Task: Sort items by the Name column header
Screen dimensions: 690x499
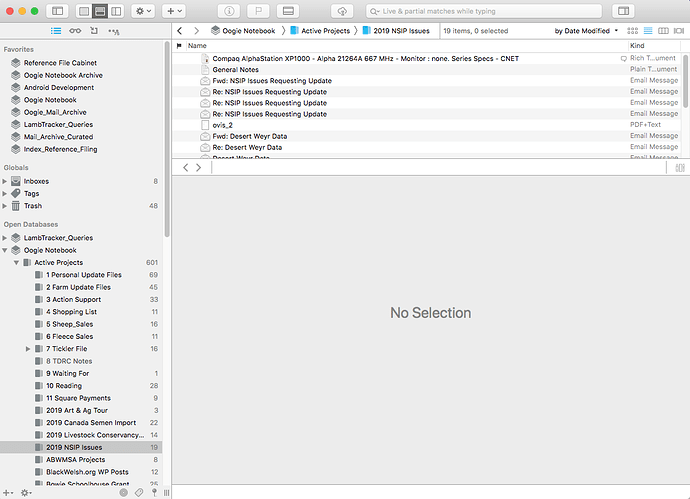Action: (x=197, y=46)
